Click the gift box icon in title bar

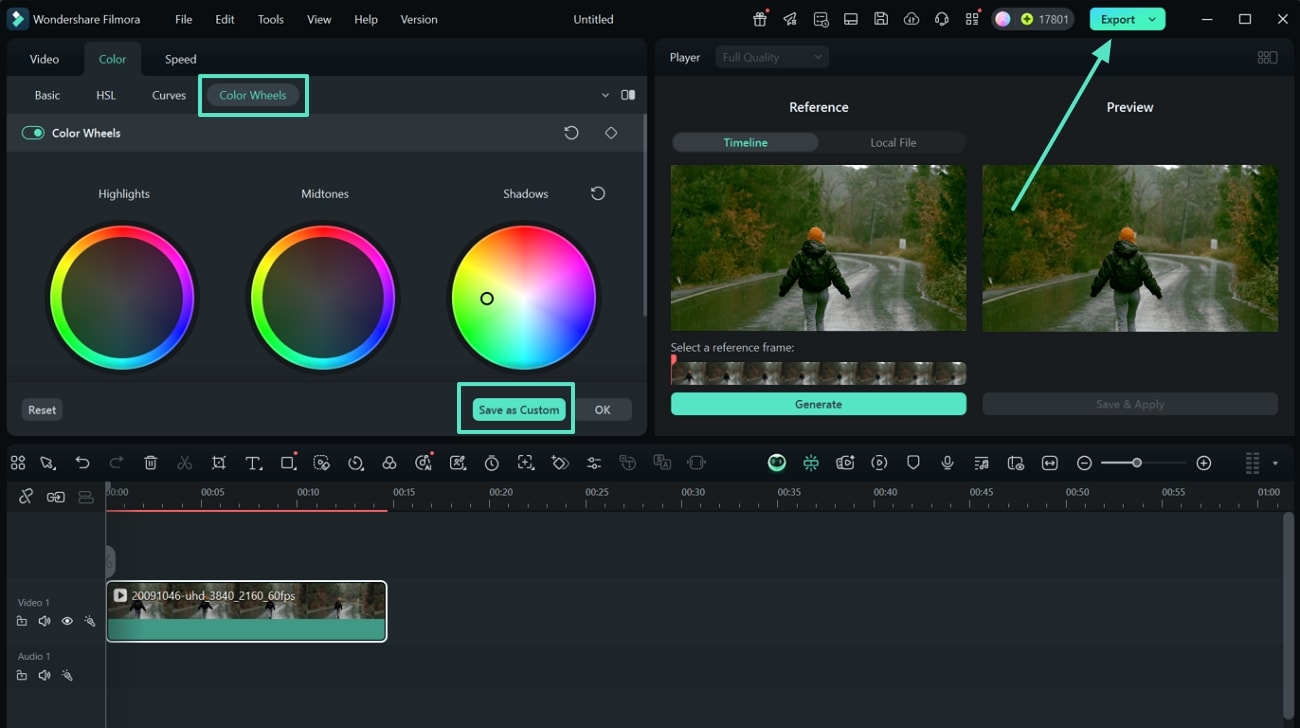pyautogui.click(x=760, y=19)
